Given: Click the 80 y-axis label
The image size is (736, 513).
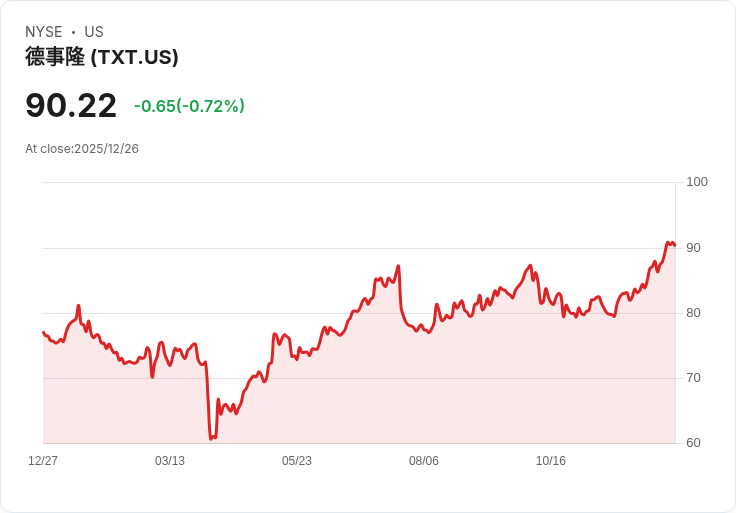Looking at the screenshot, I should click(x=694, y=313).
